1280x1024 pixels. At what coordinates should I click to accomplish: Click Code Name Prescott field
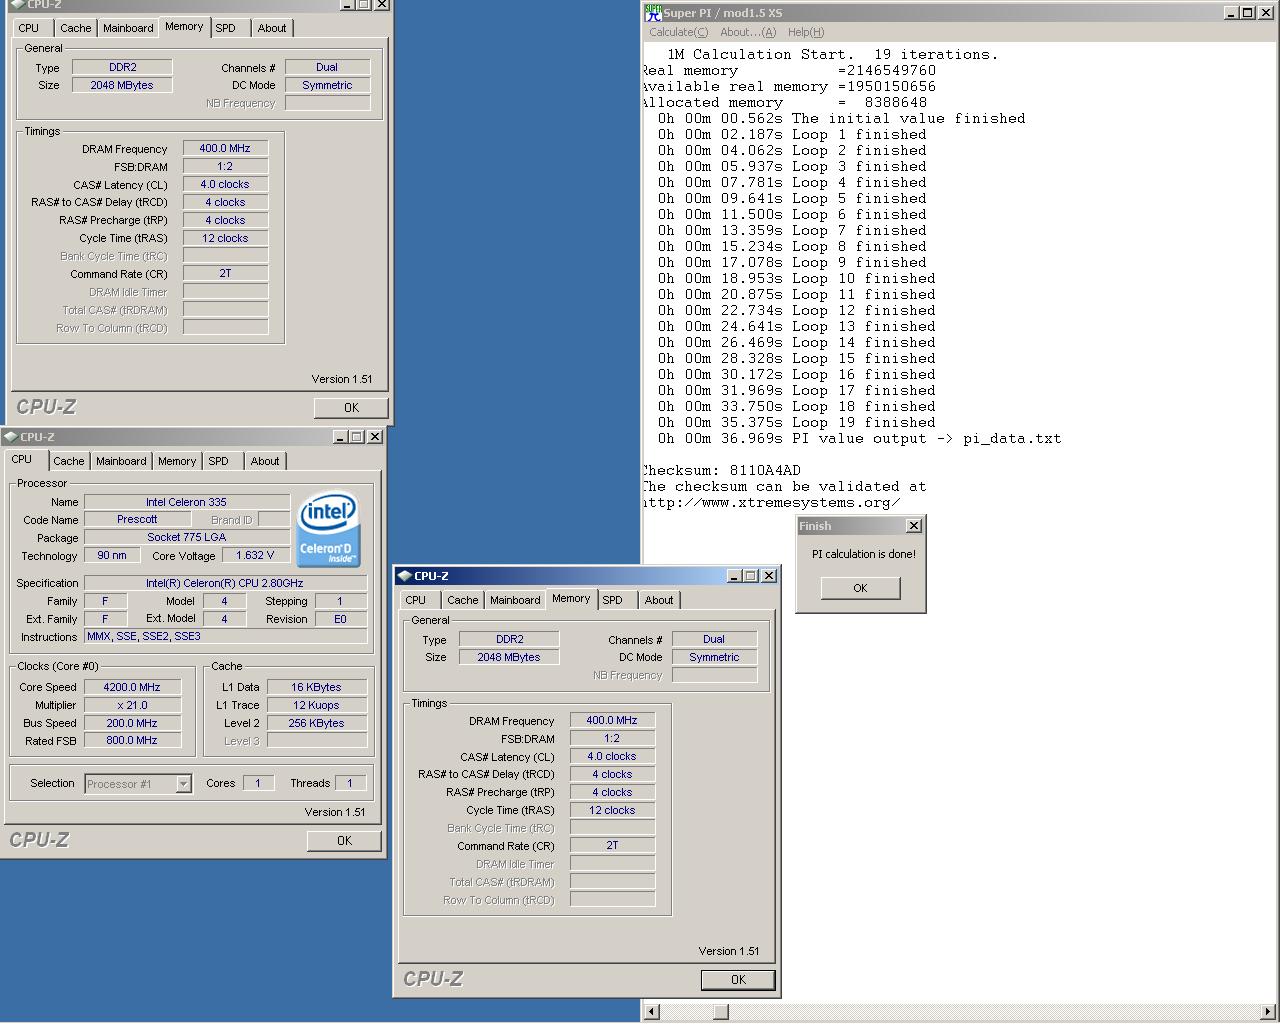pyautogui.click(x=137, y=519)
